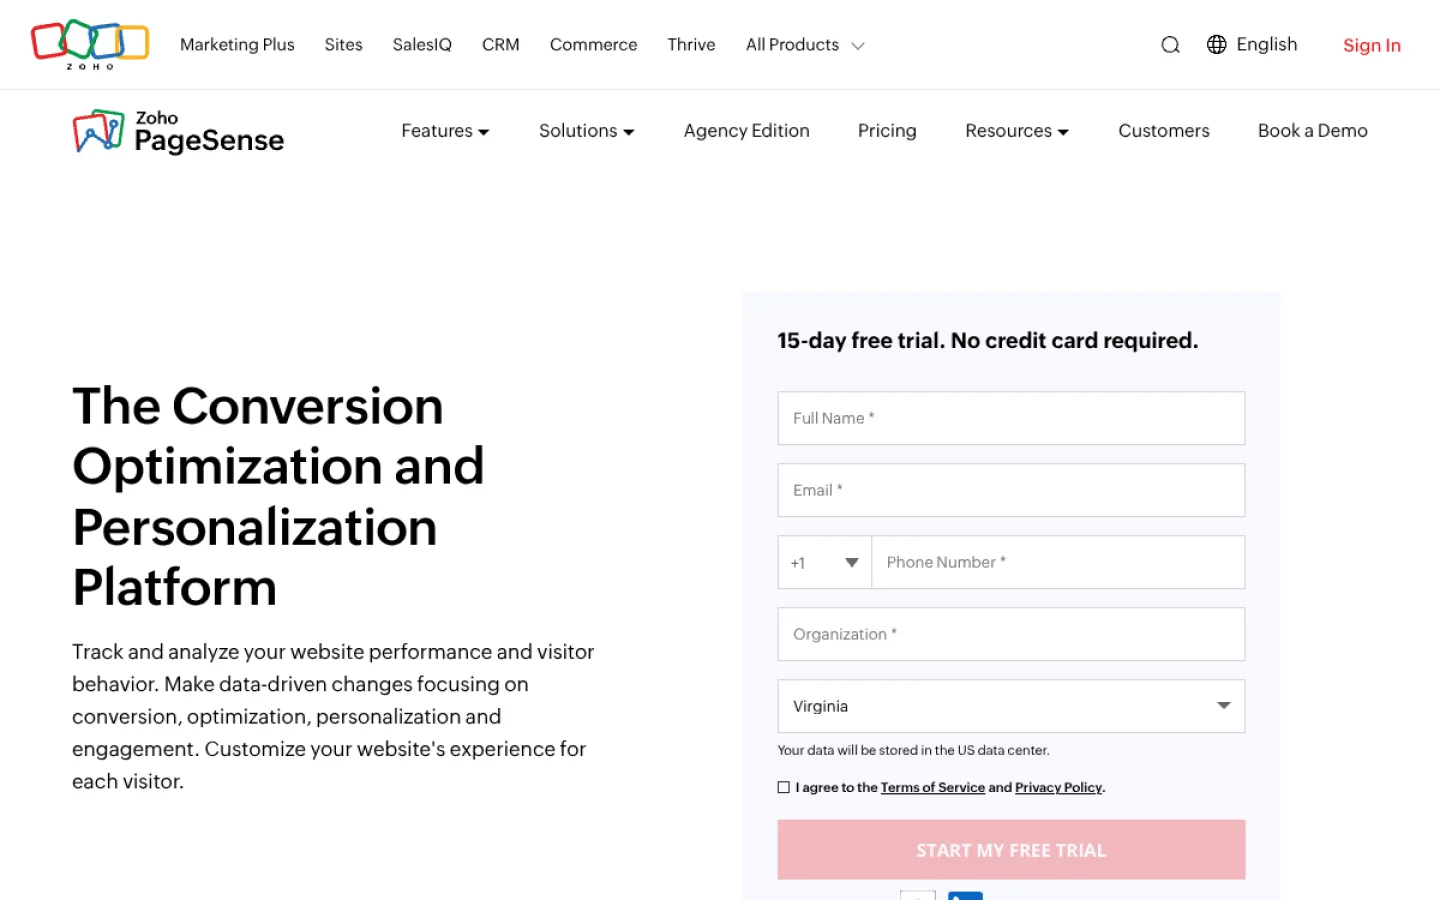Visit the Customers page
The height and width of the screenshot is (900, 1440).
tap(1164, 131)
